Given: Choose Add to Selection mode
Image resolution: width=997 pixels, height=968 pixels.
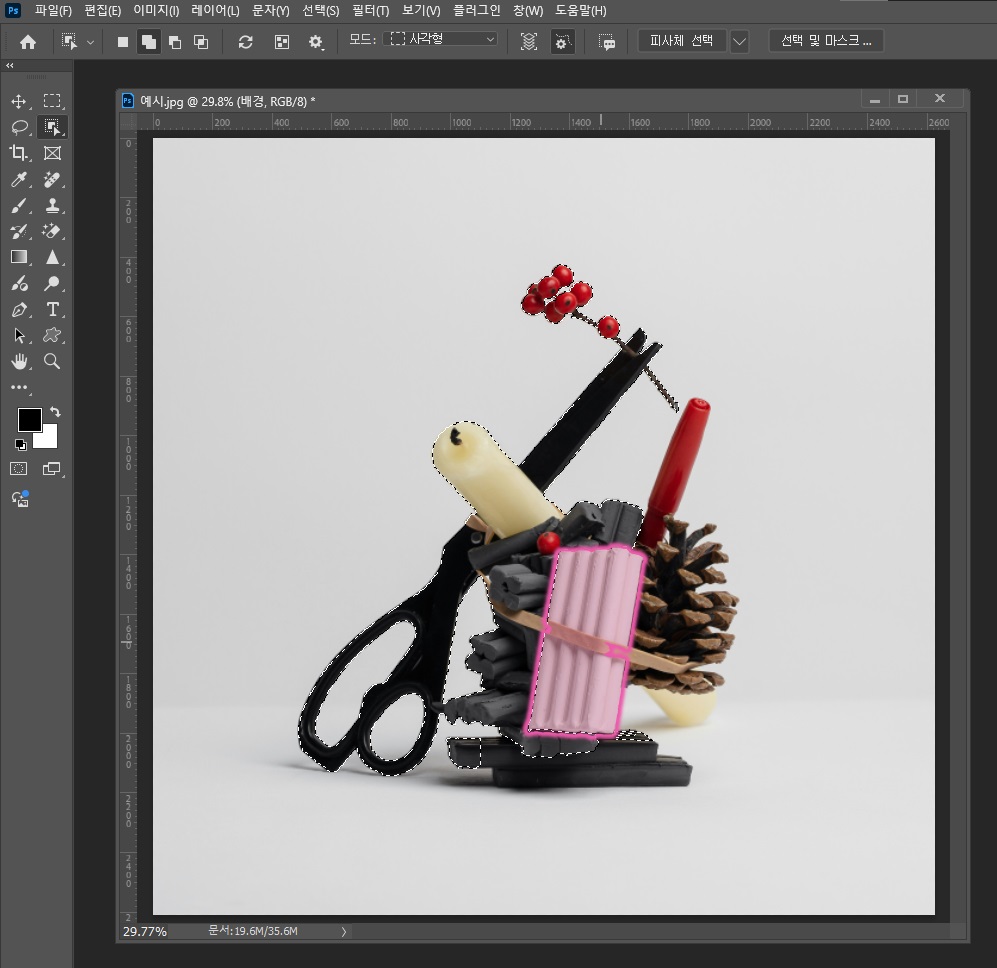Looking at the screenshot, I should (149, 42).
